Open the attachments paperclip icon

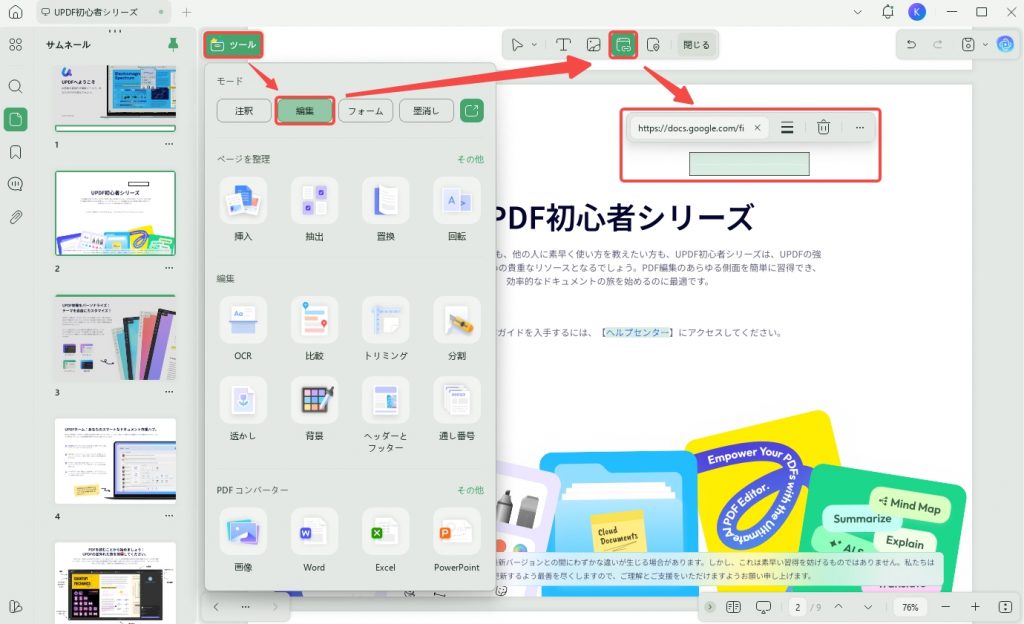click(16, 217)
